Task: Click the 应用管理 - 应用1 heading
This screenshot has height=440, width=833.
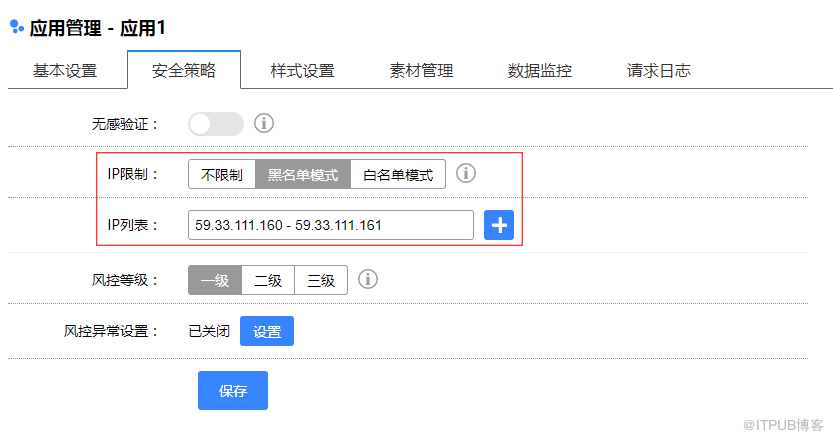Action: pos(97,28)
